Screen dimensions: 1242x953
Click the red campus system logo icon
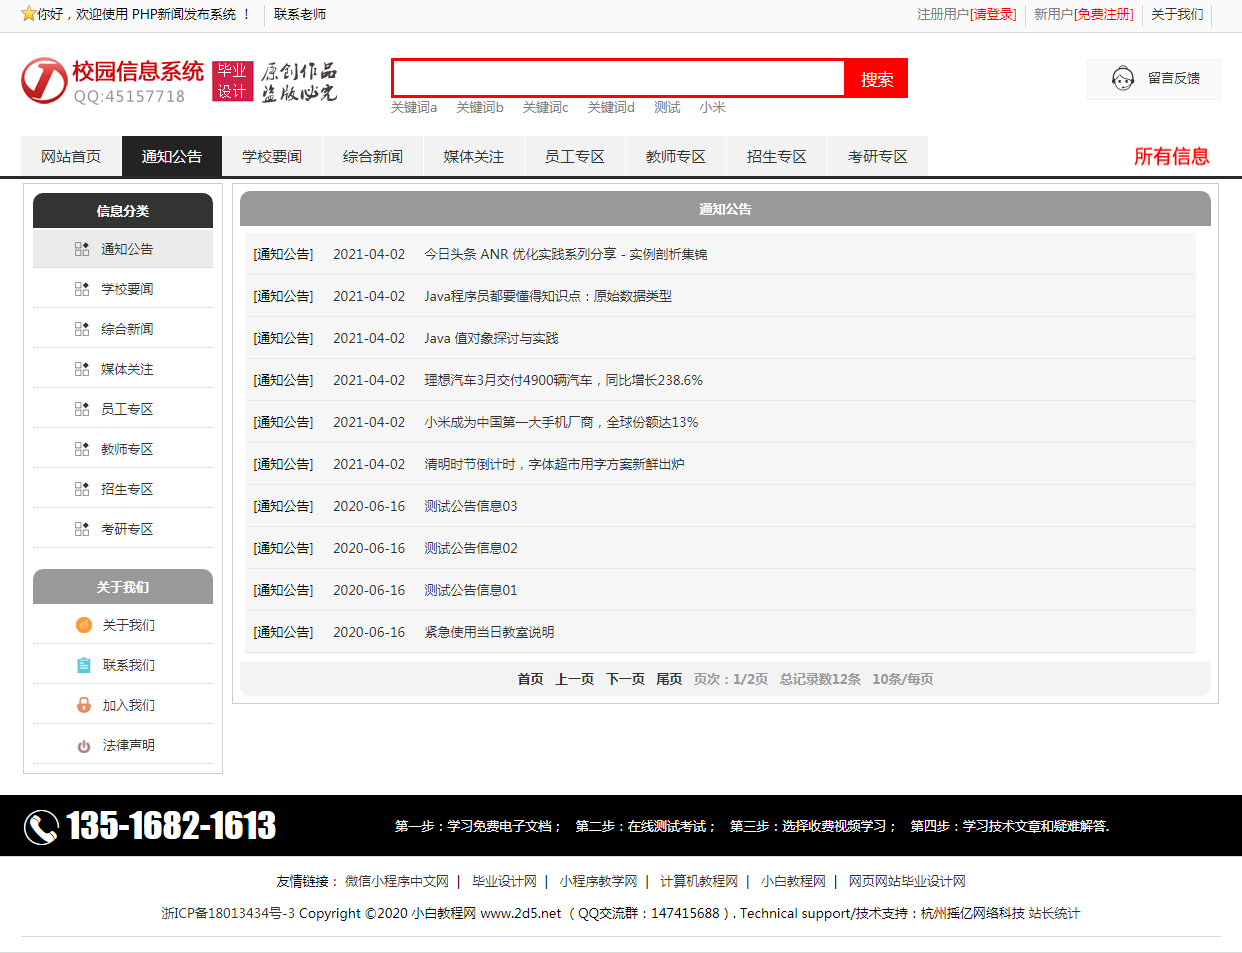click(x=45, y=81)
